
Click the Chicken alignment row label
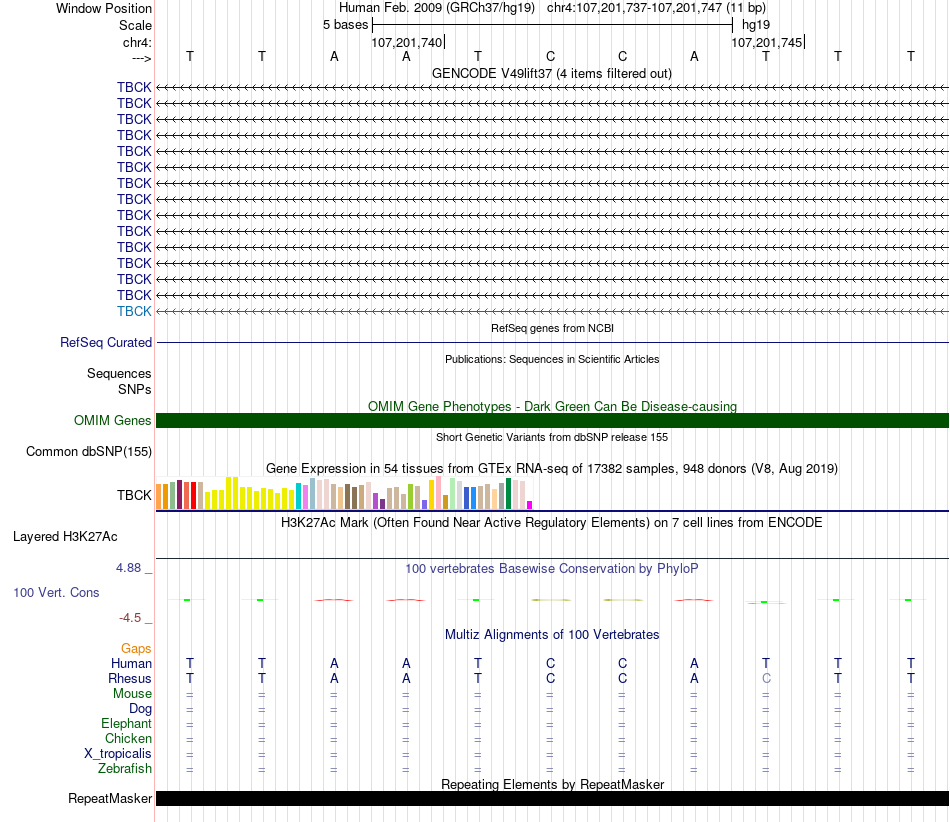128,738
